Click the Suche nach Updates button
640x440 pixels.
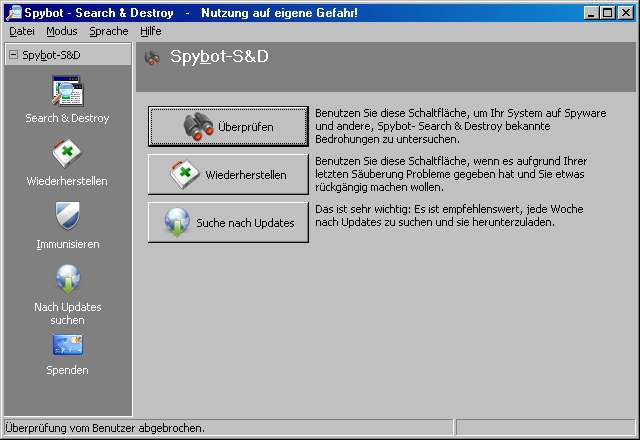tap(228, 222)
